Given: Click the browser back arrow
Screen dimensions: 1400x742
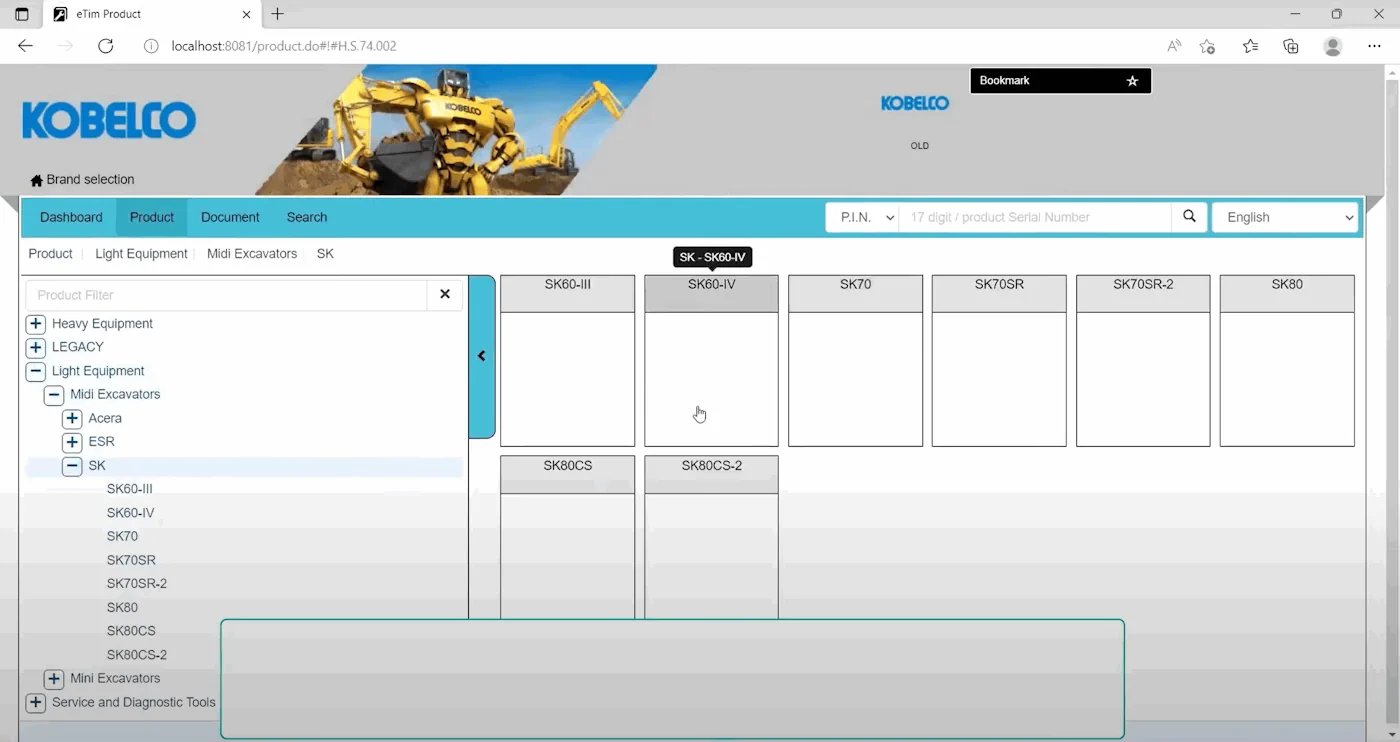Looking at the screenshot, I should pos(26,46).
